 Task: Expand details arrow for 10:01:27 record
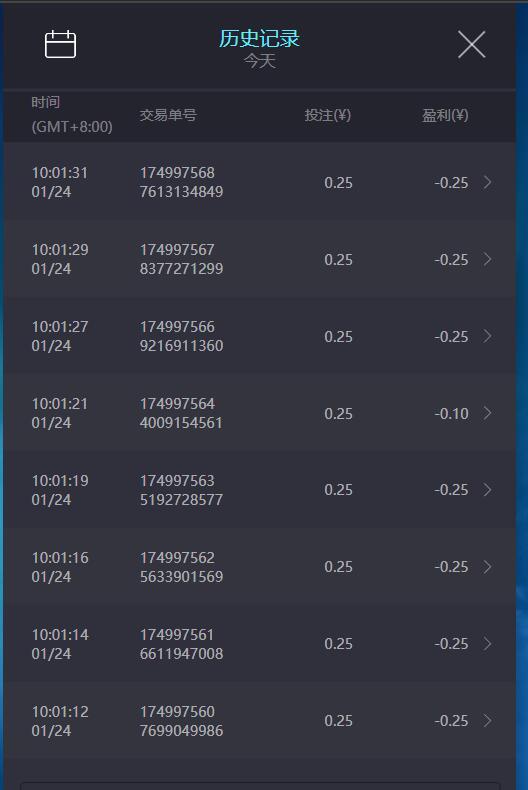click(x=487, y=336)
